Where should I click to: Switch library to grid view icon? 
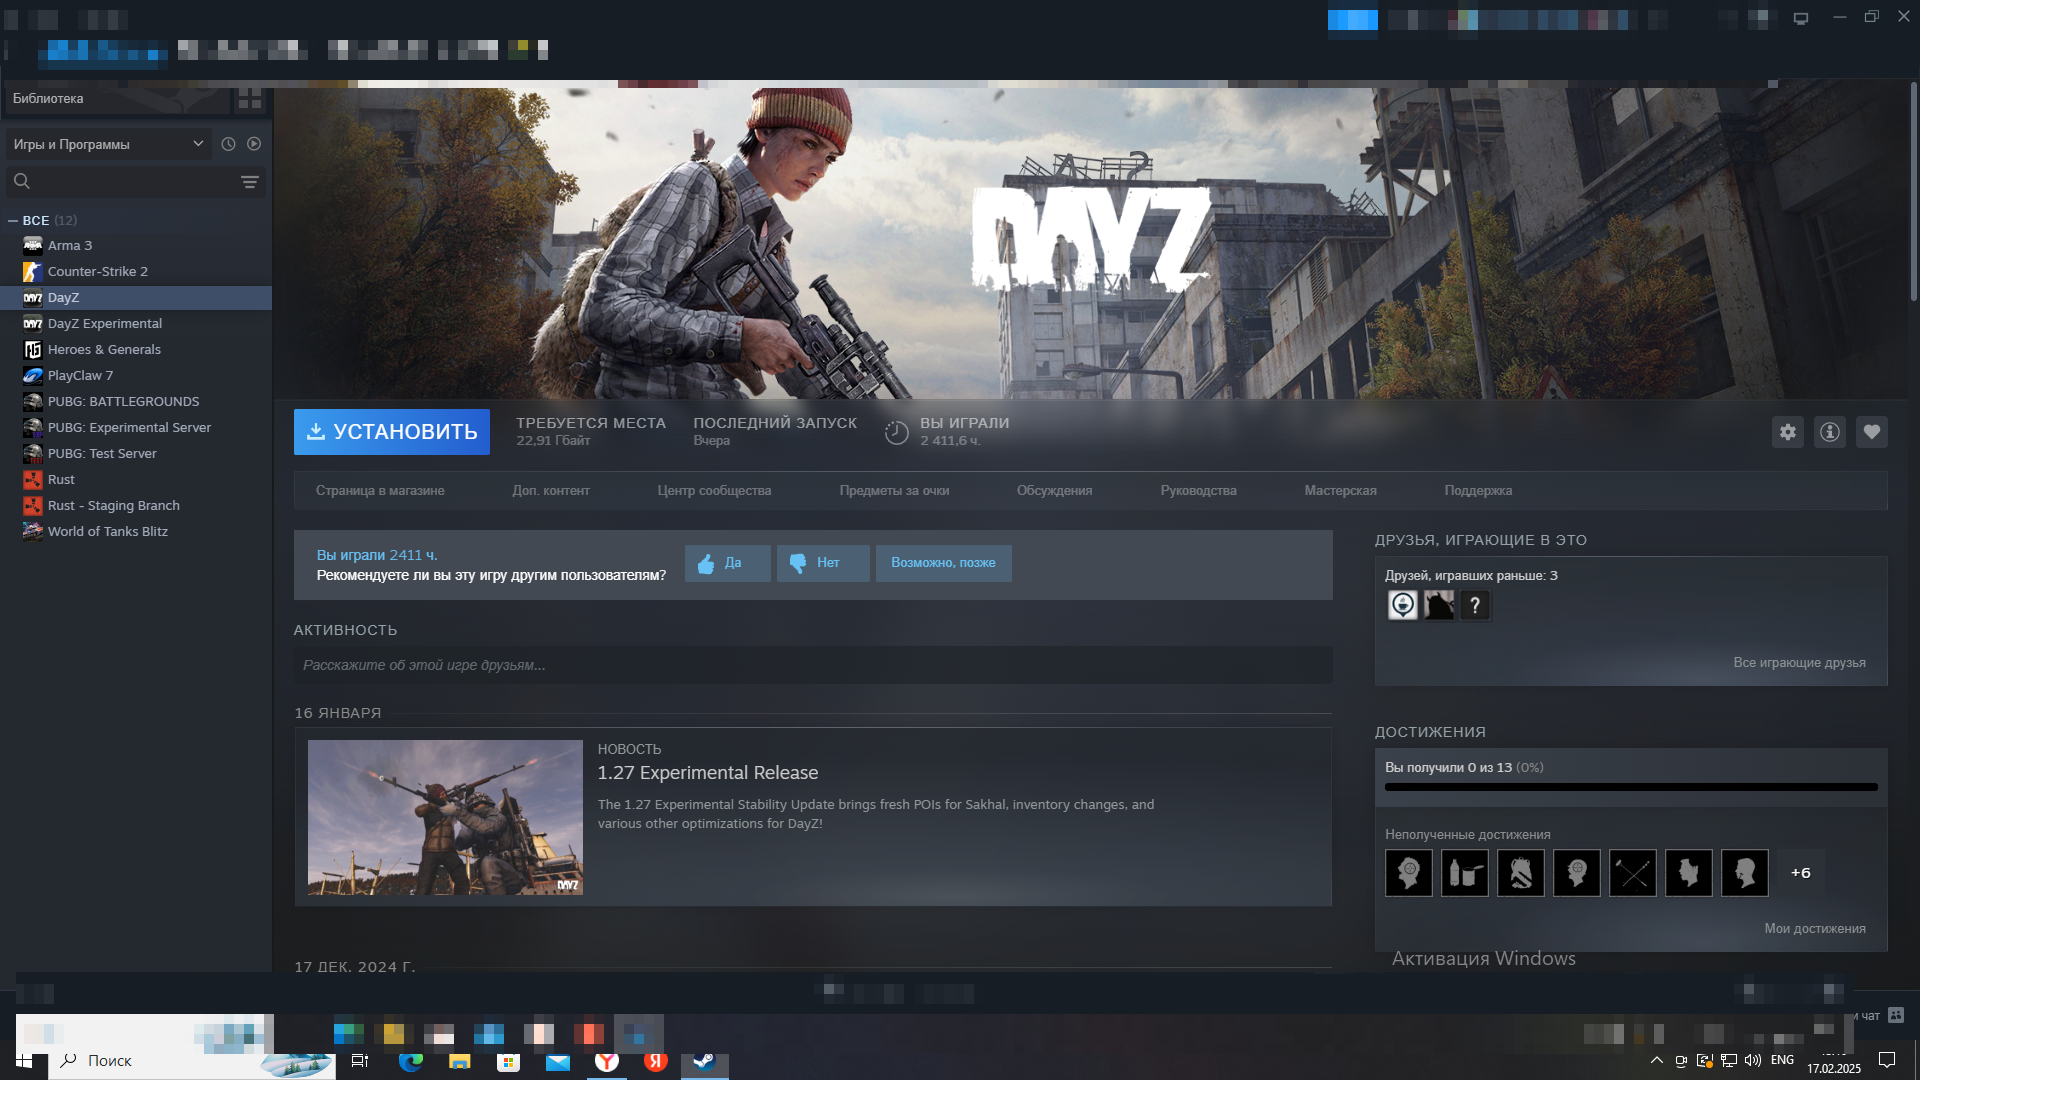click(x=250, y=98)
